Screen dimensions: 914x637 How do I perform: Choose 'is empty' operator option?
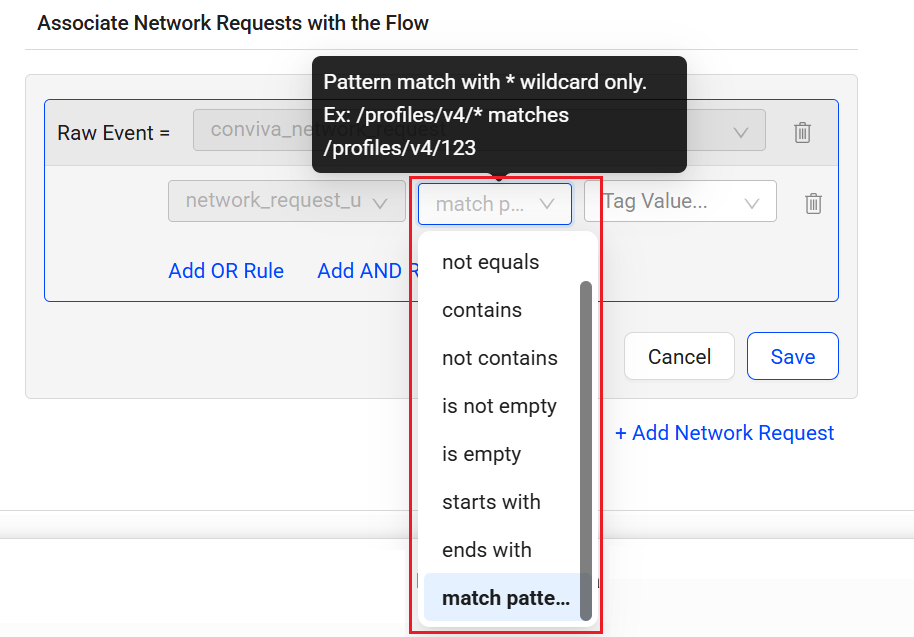pos(482,454)
